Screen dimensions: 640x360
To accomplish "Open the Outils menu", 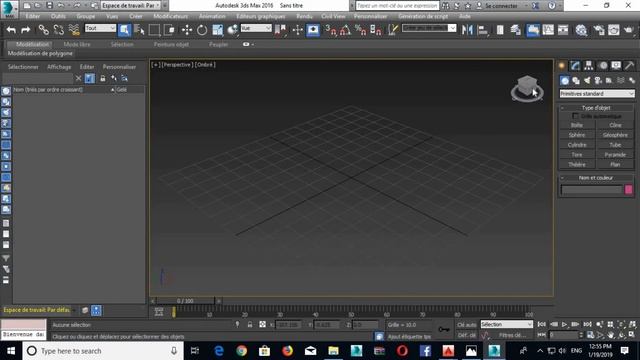I will click(x=58, y=16).
